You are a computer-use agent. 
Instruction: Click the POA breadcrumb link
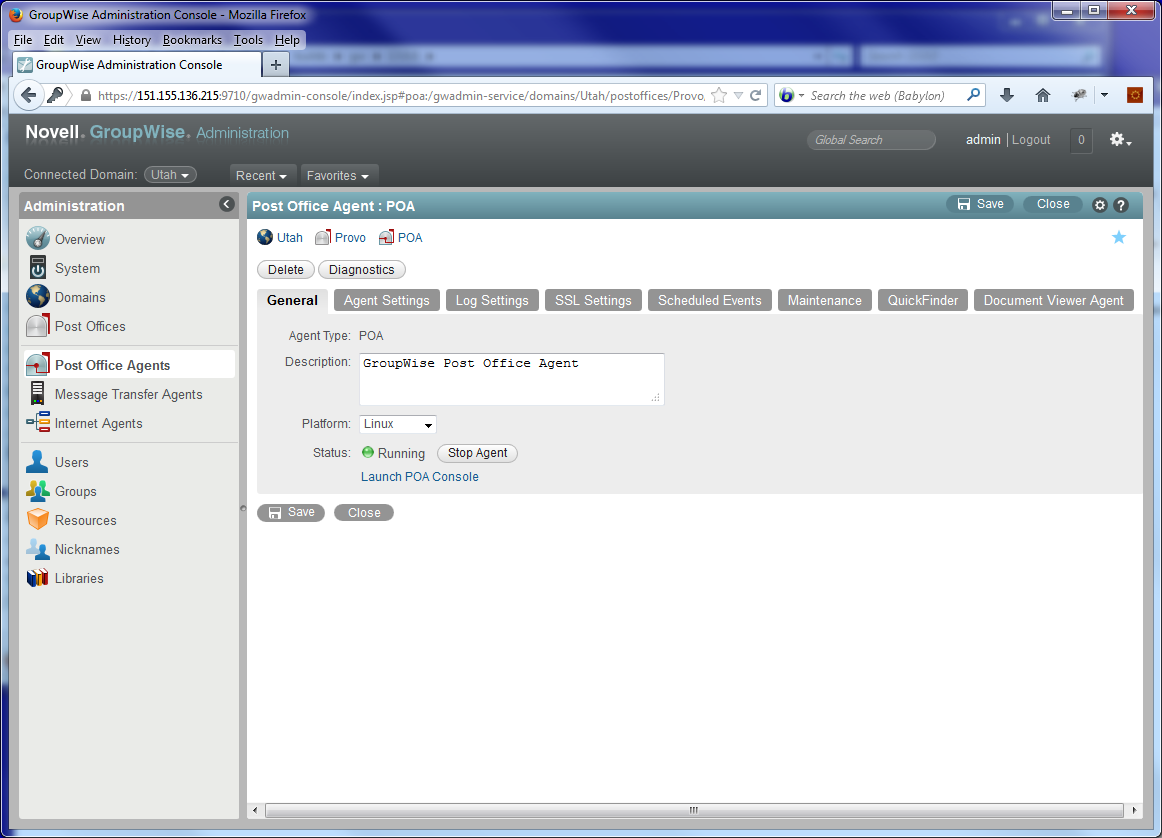(410, 237)
